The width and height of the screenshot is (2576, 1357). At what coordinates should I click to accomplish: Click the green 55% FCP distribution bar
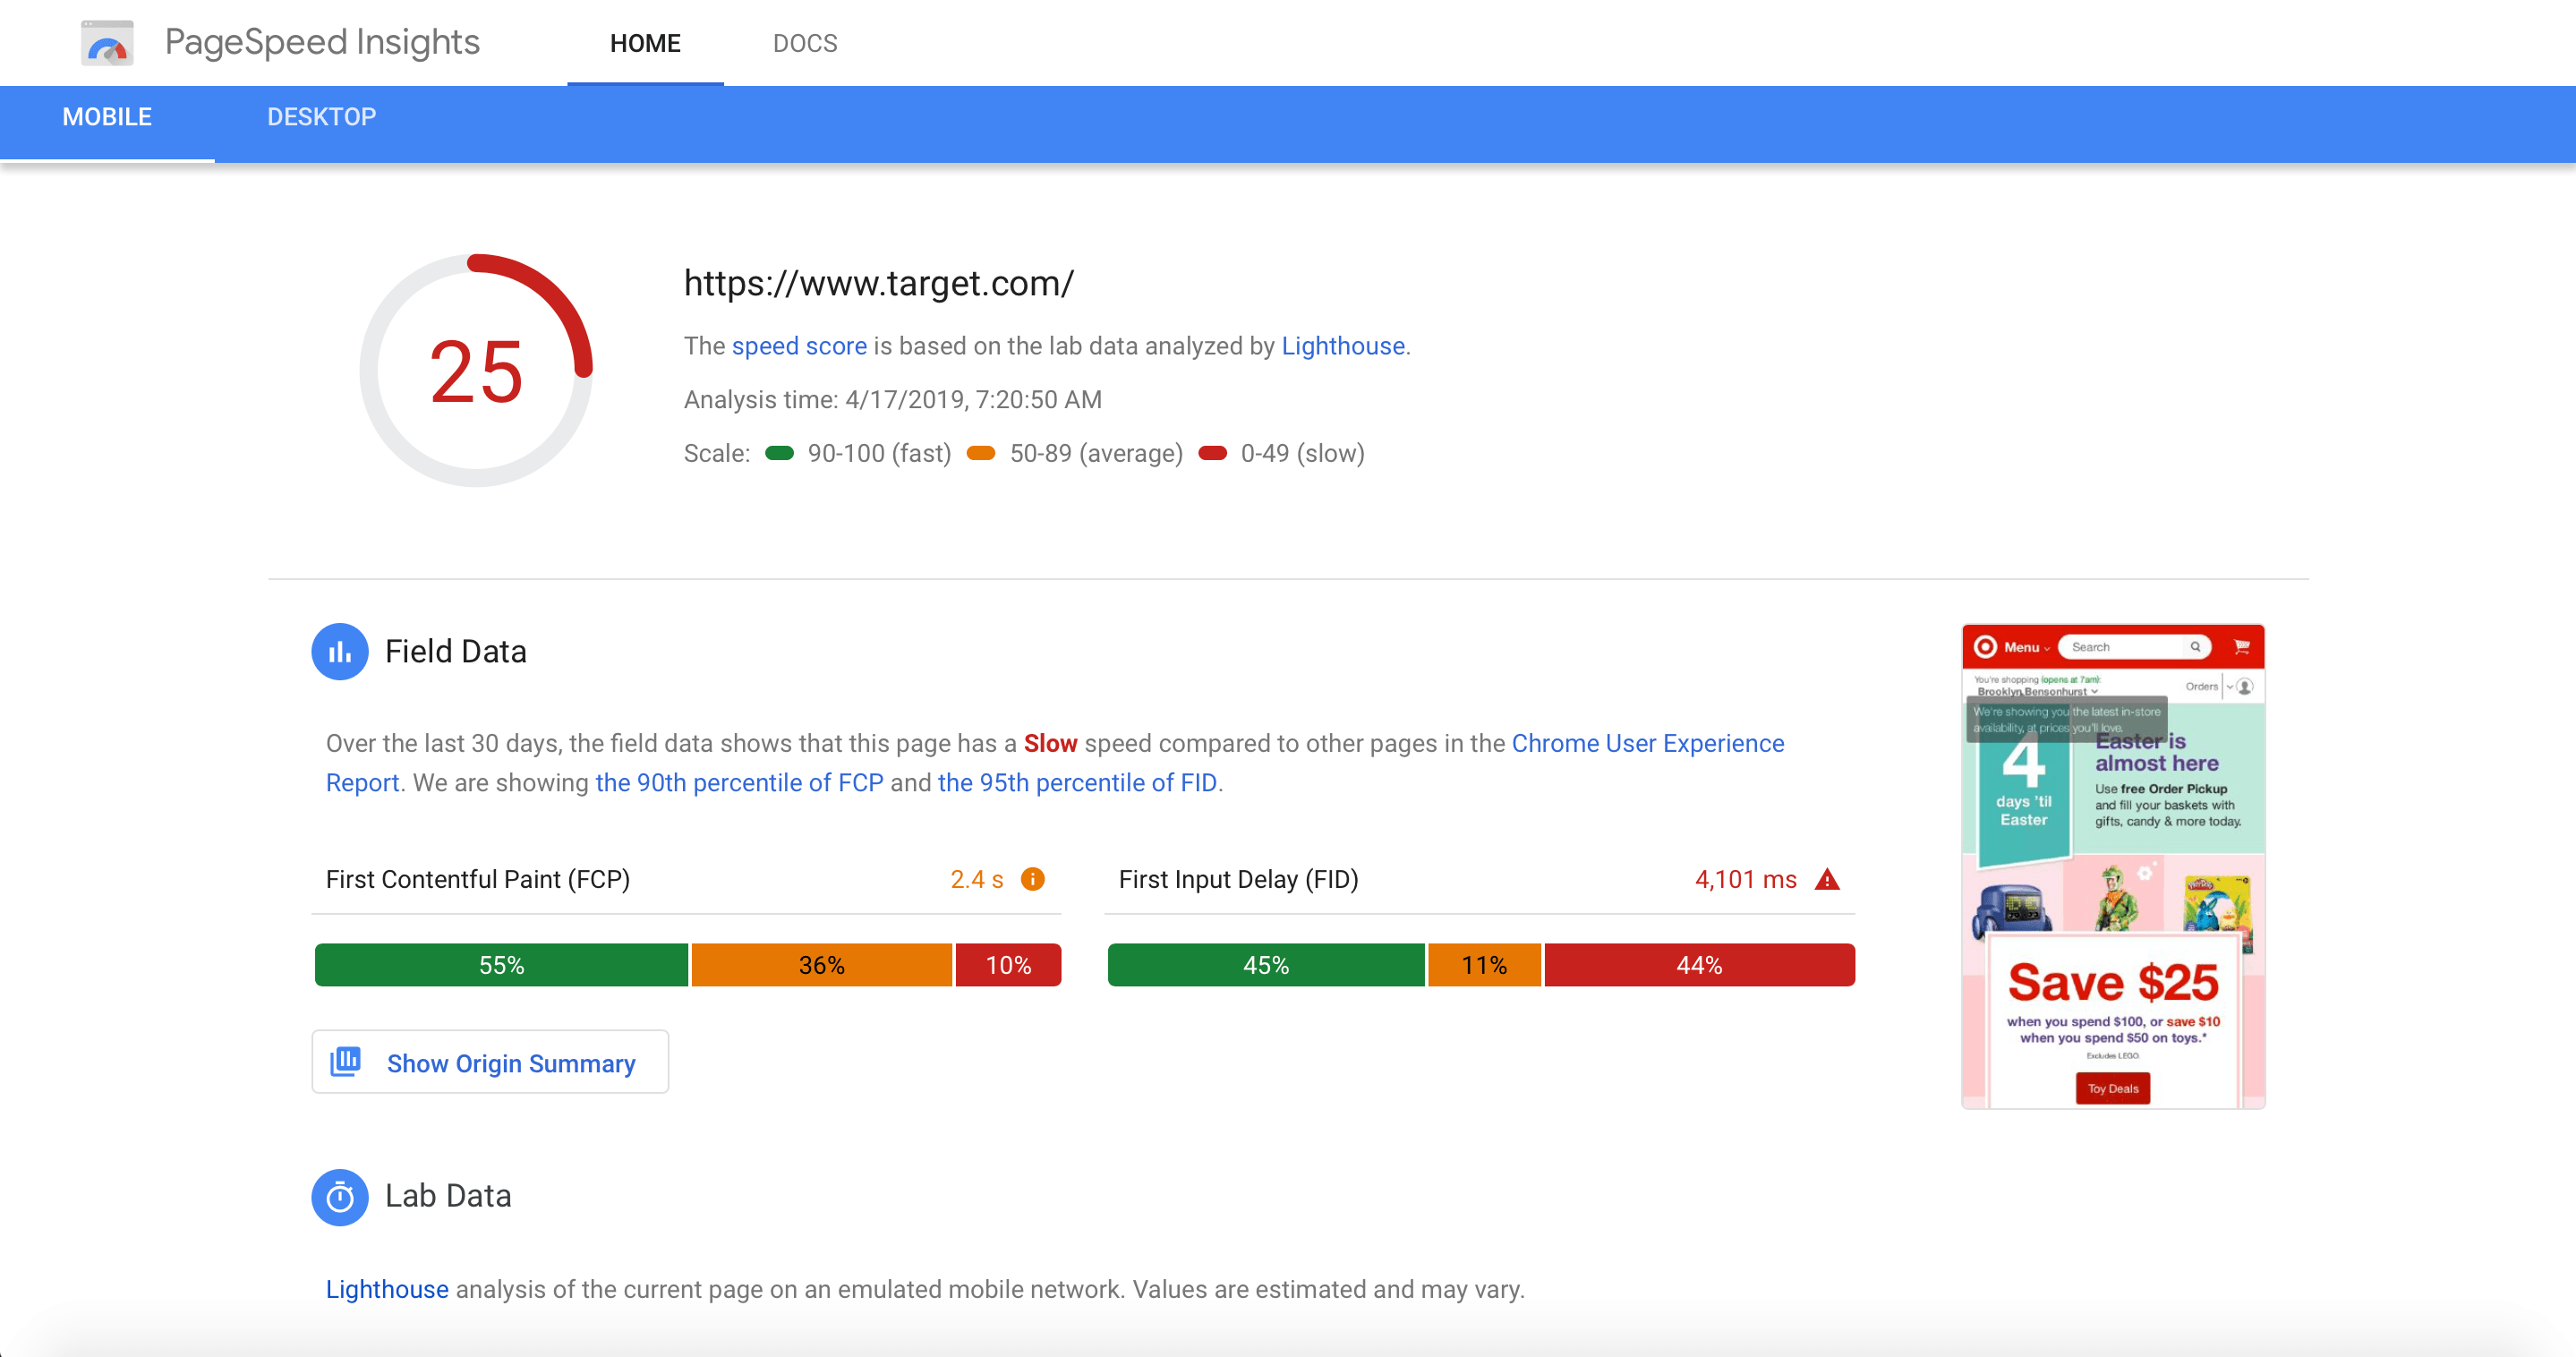click(501, 965)
